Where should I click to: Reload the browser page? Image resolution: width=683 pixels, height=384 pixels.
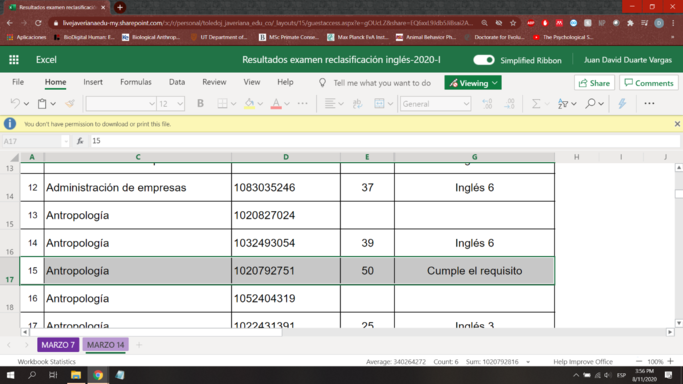[x=38, y=23]
